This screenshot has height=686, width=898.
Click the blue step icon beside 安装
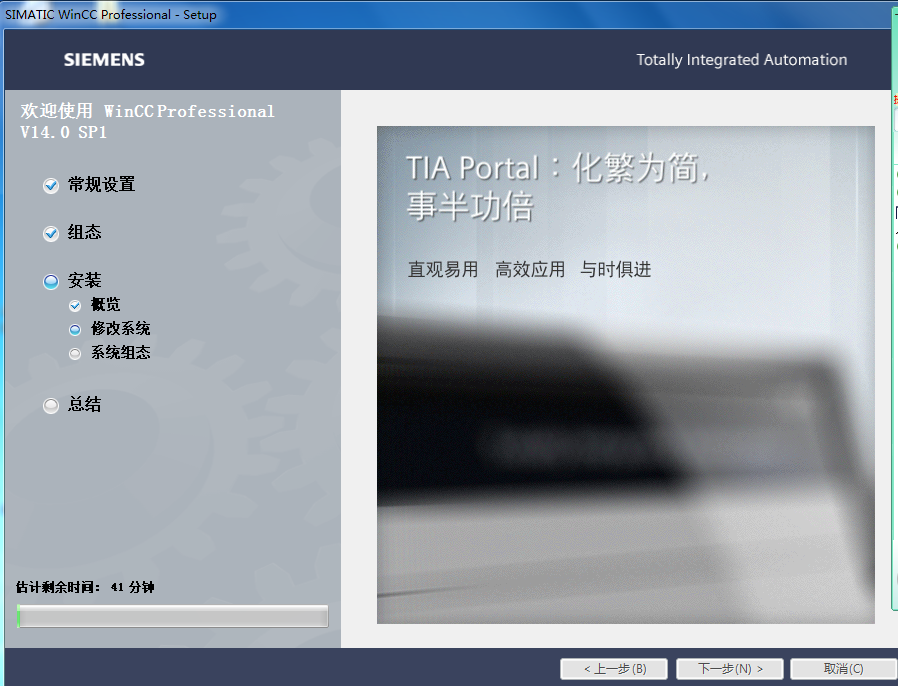(x=51, y=282)
